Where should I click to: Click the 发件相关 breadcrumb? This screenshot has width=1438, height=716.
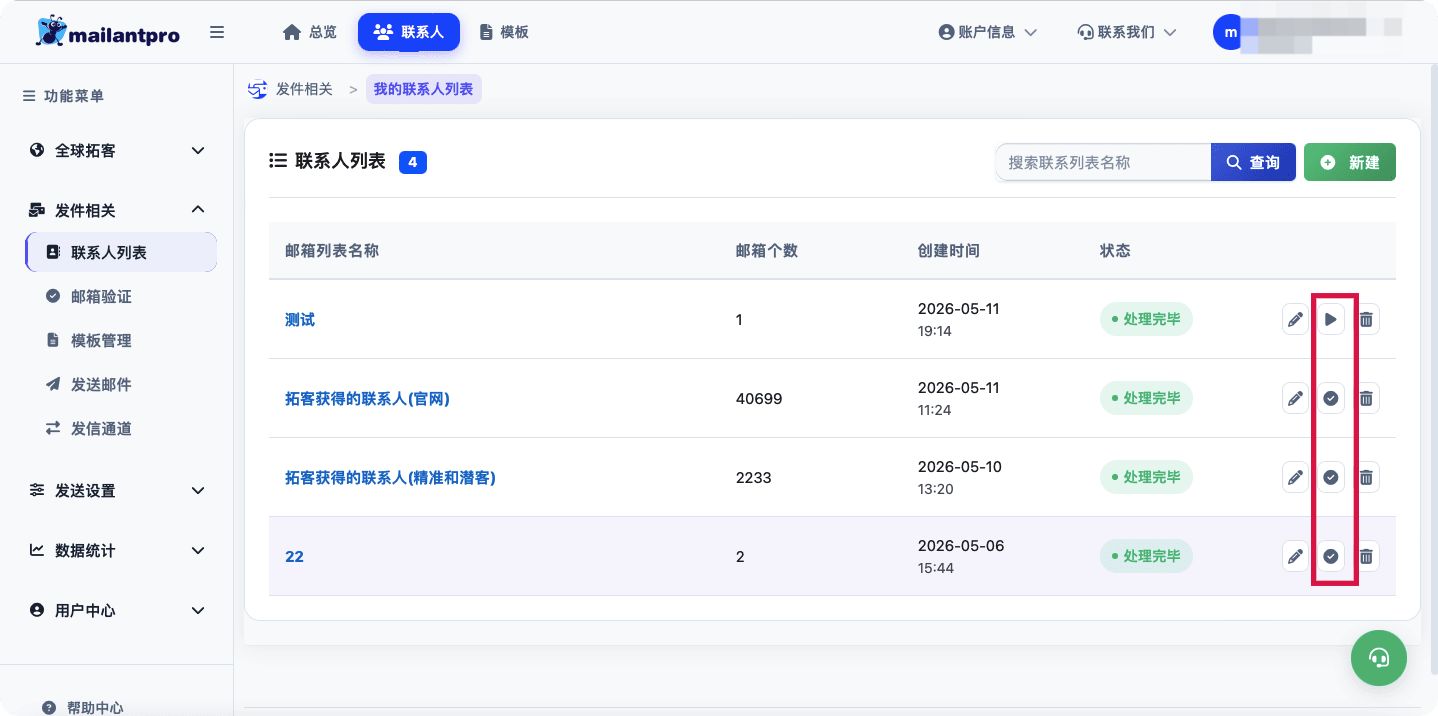(x=304, y=89)
